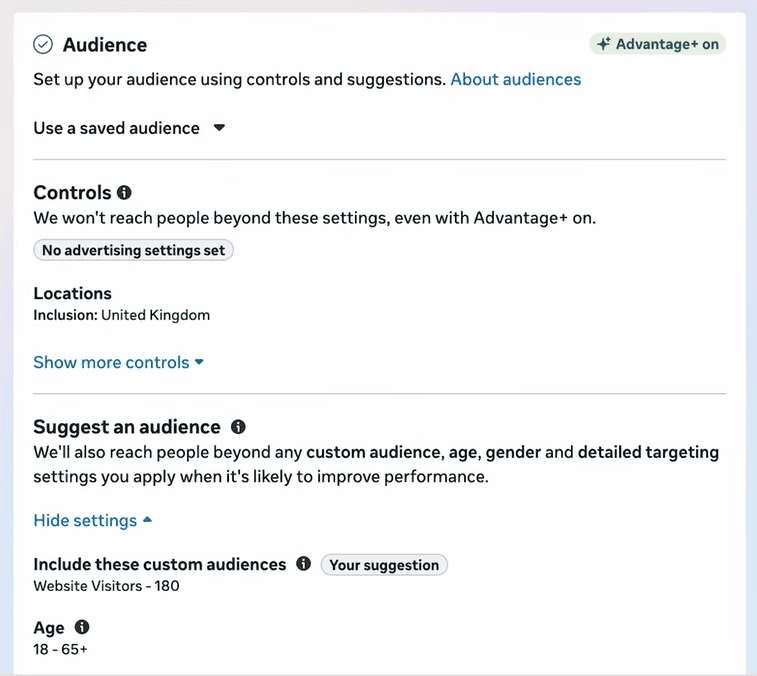Select the Inclusion: United Kingdom location
Screen dimensions: 757x676
tap(122, 315)
